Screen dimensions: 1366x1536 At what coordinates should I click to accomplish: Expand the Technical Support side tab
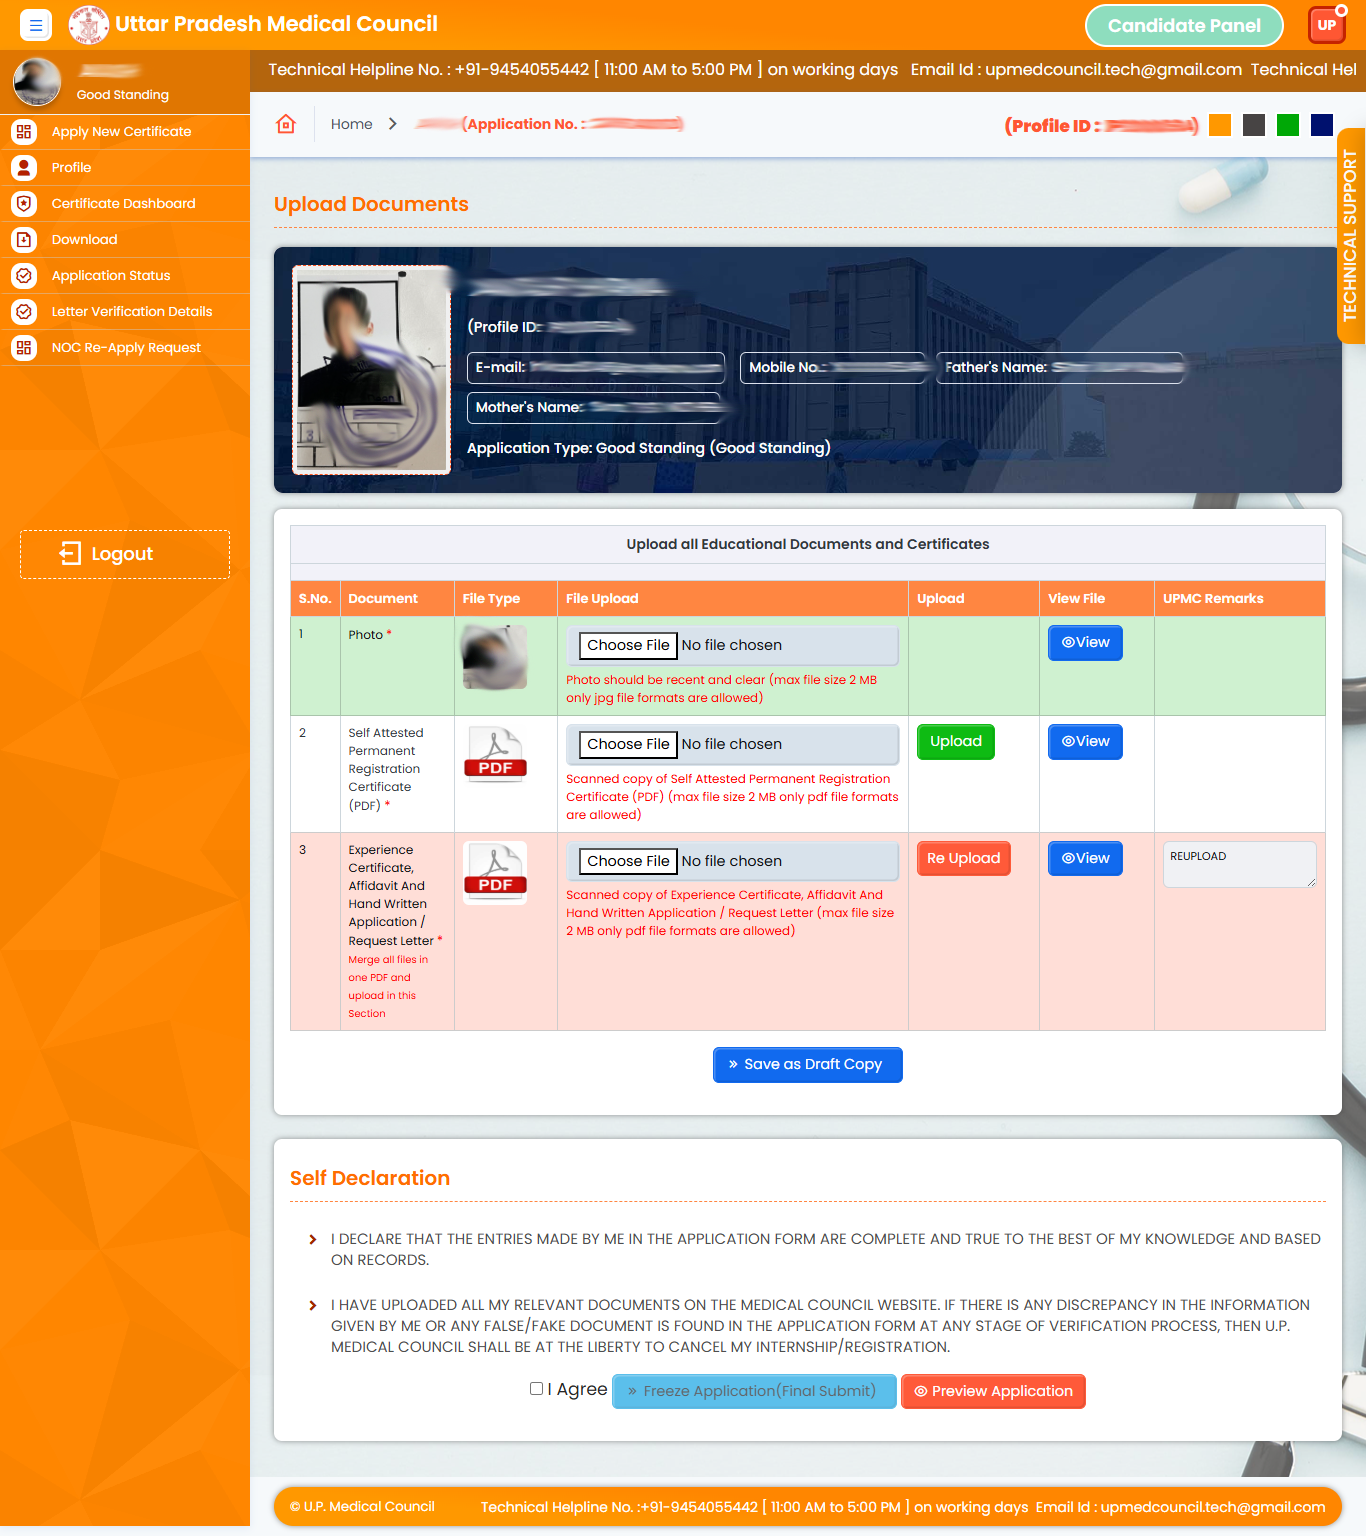[x=1351, y=236]
